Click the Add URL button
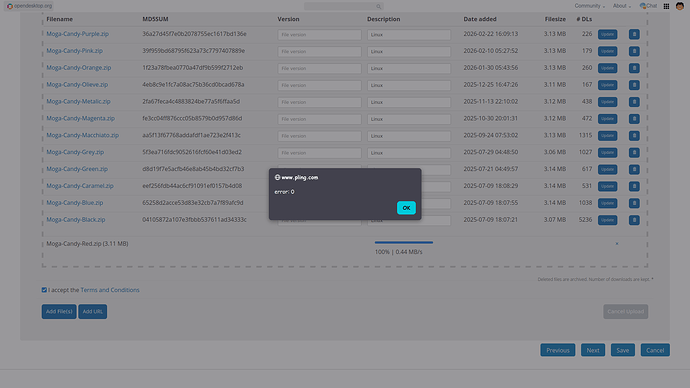This screenshot has height=388, width=690. (x=92, y=311)
